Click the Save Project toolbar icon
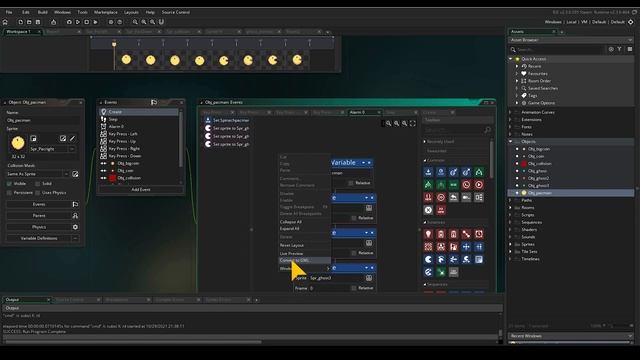Image resolution: width=640 pixels, height=360 pixels. point(38,22)
